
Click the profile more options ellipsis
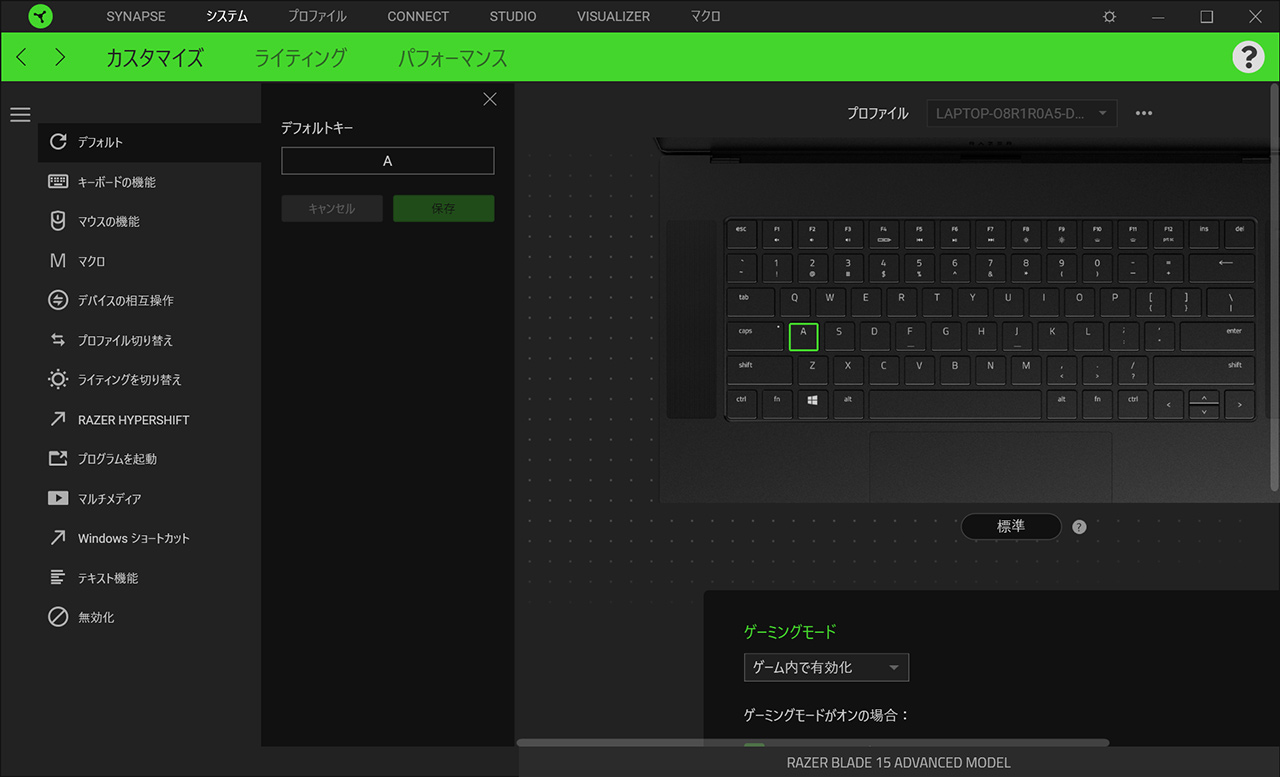tap(1144, 113)
